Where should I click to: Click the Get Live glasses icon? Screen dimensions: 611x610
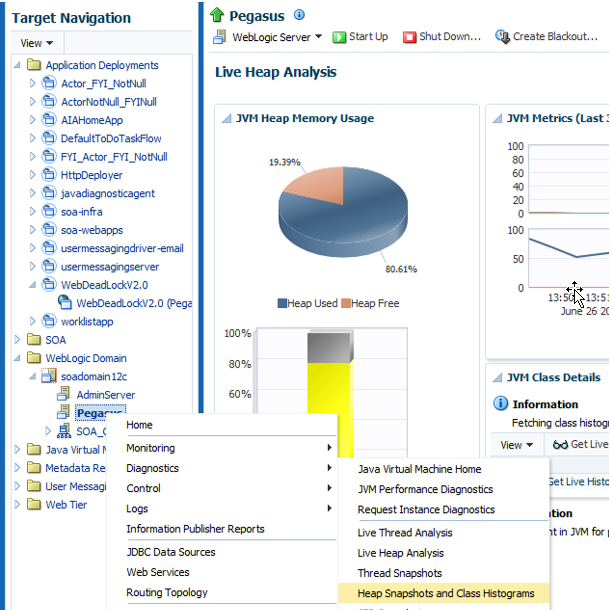pos(560,444)
